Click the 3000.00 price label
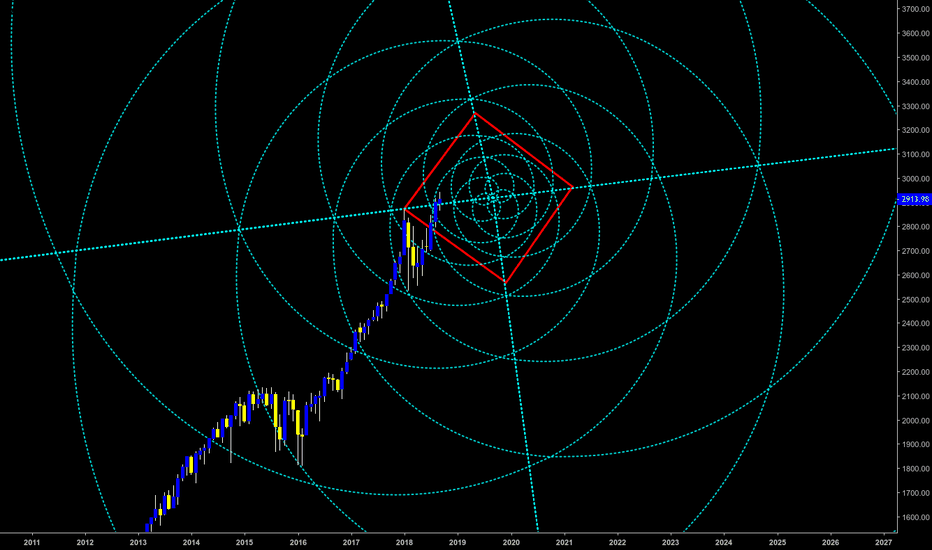Image resolution: width=932 pixels, height=550 pixels. pos(915,179)
